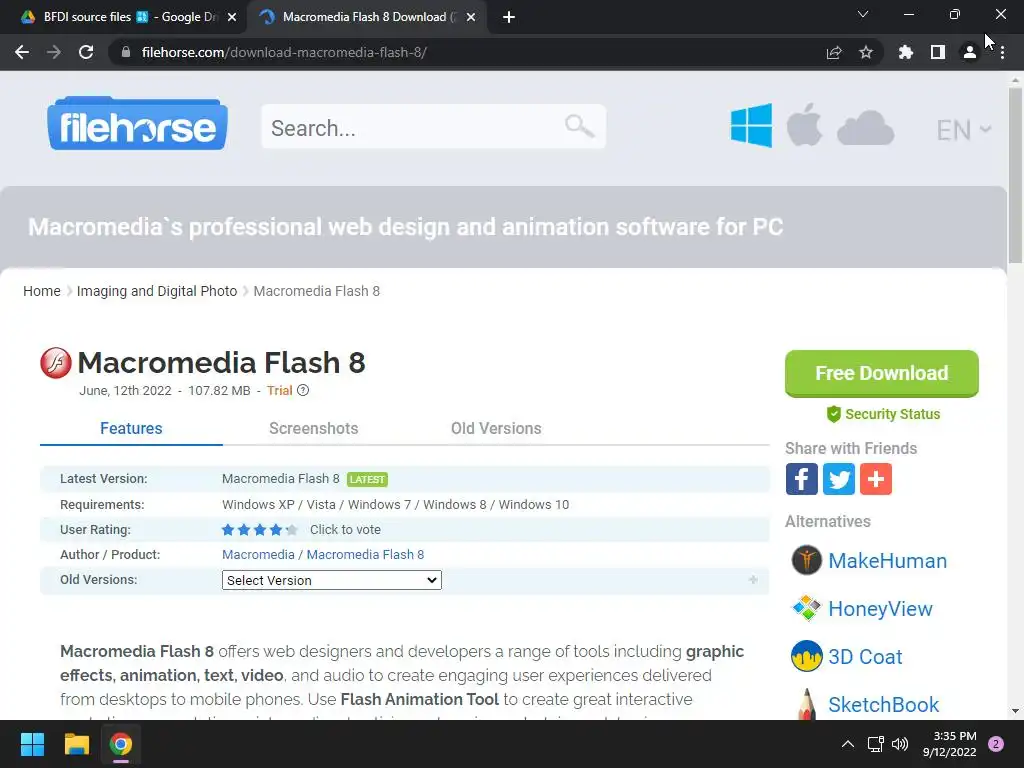Go to Home breadcrumb
The image size is (1024, 768).
(x=42, y=291)
